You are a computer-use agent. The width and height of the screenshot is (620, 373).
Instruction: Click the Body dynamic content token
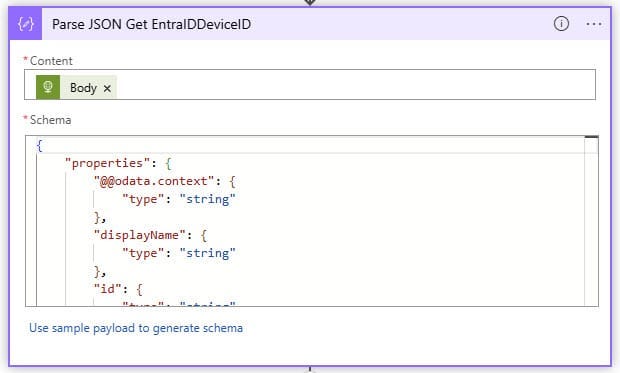pos(76,87)
